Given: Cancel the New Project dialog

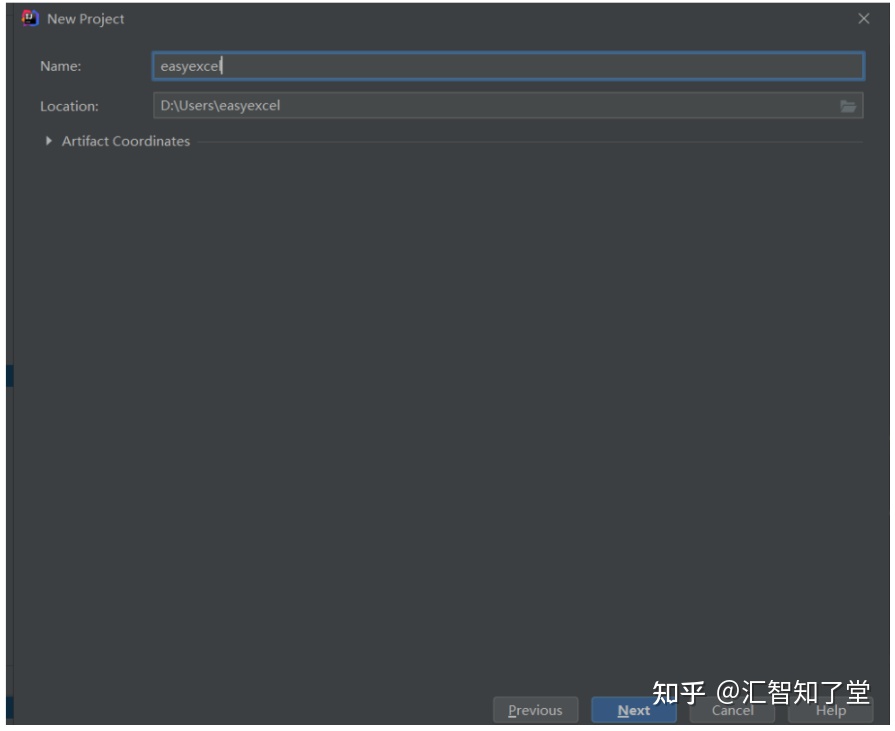Looking at the screenshot, I should click(732, 710).
